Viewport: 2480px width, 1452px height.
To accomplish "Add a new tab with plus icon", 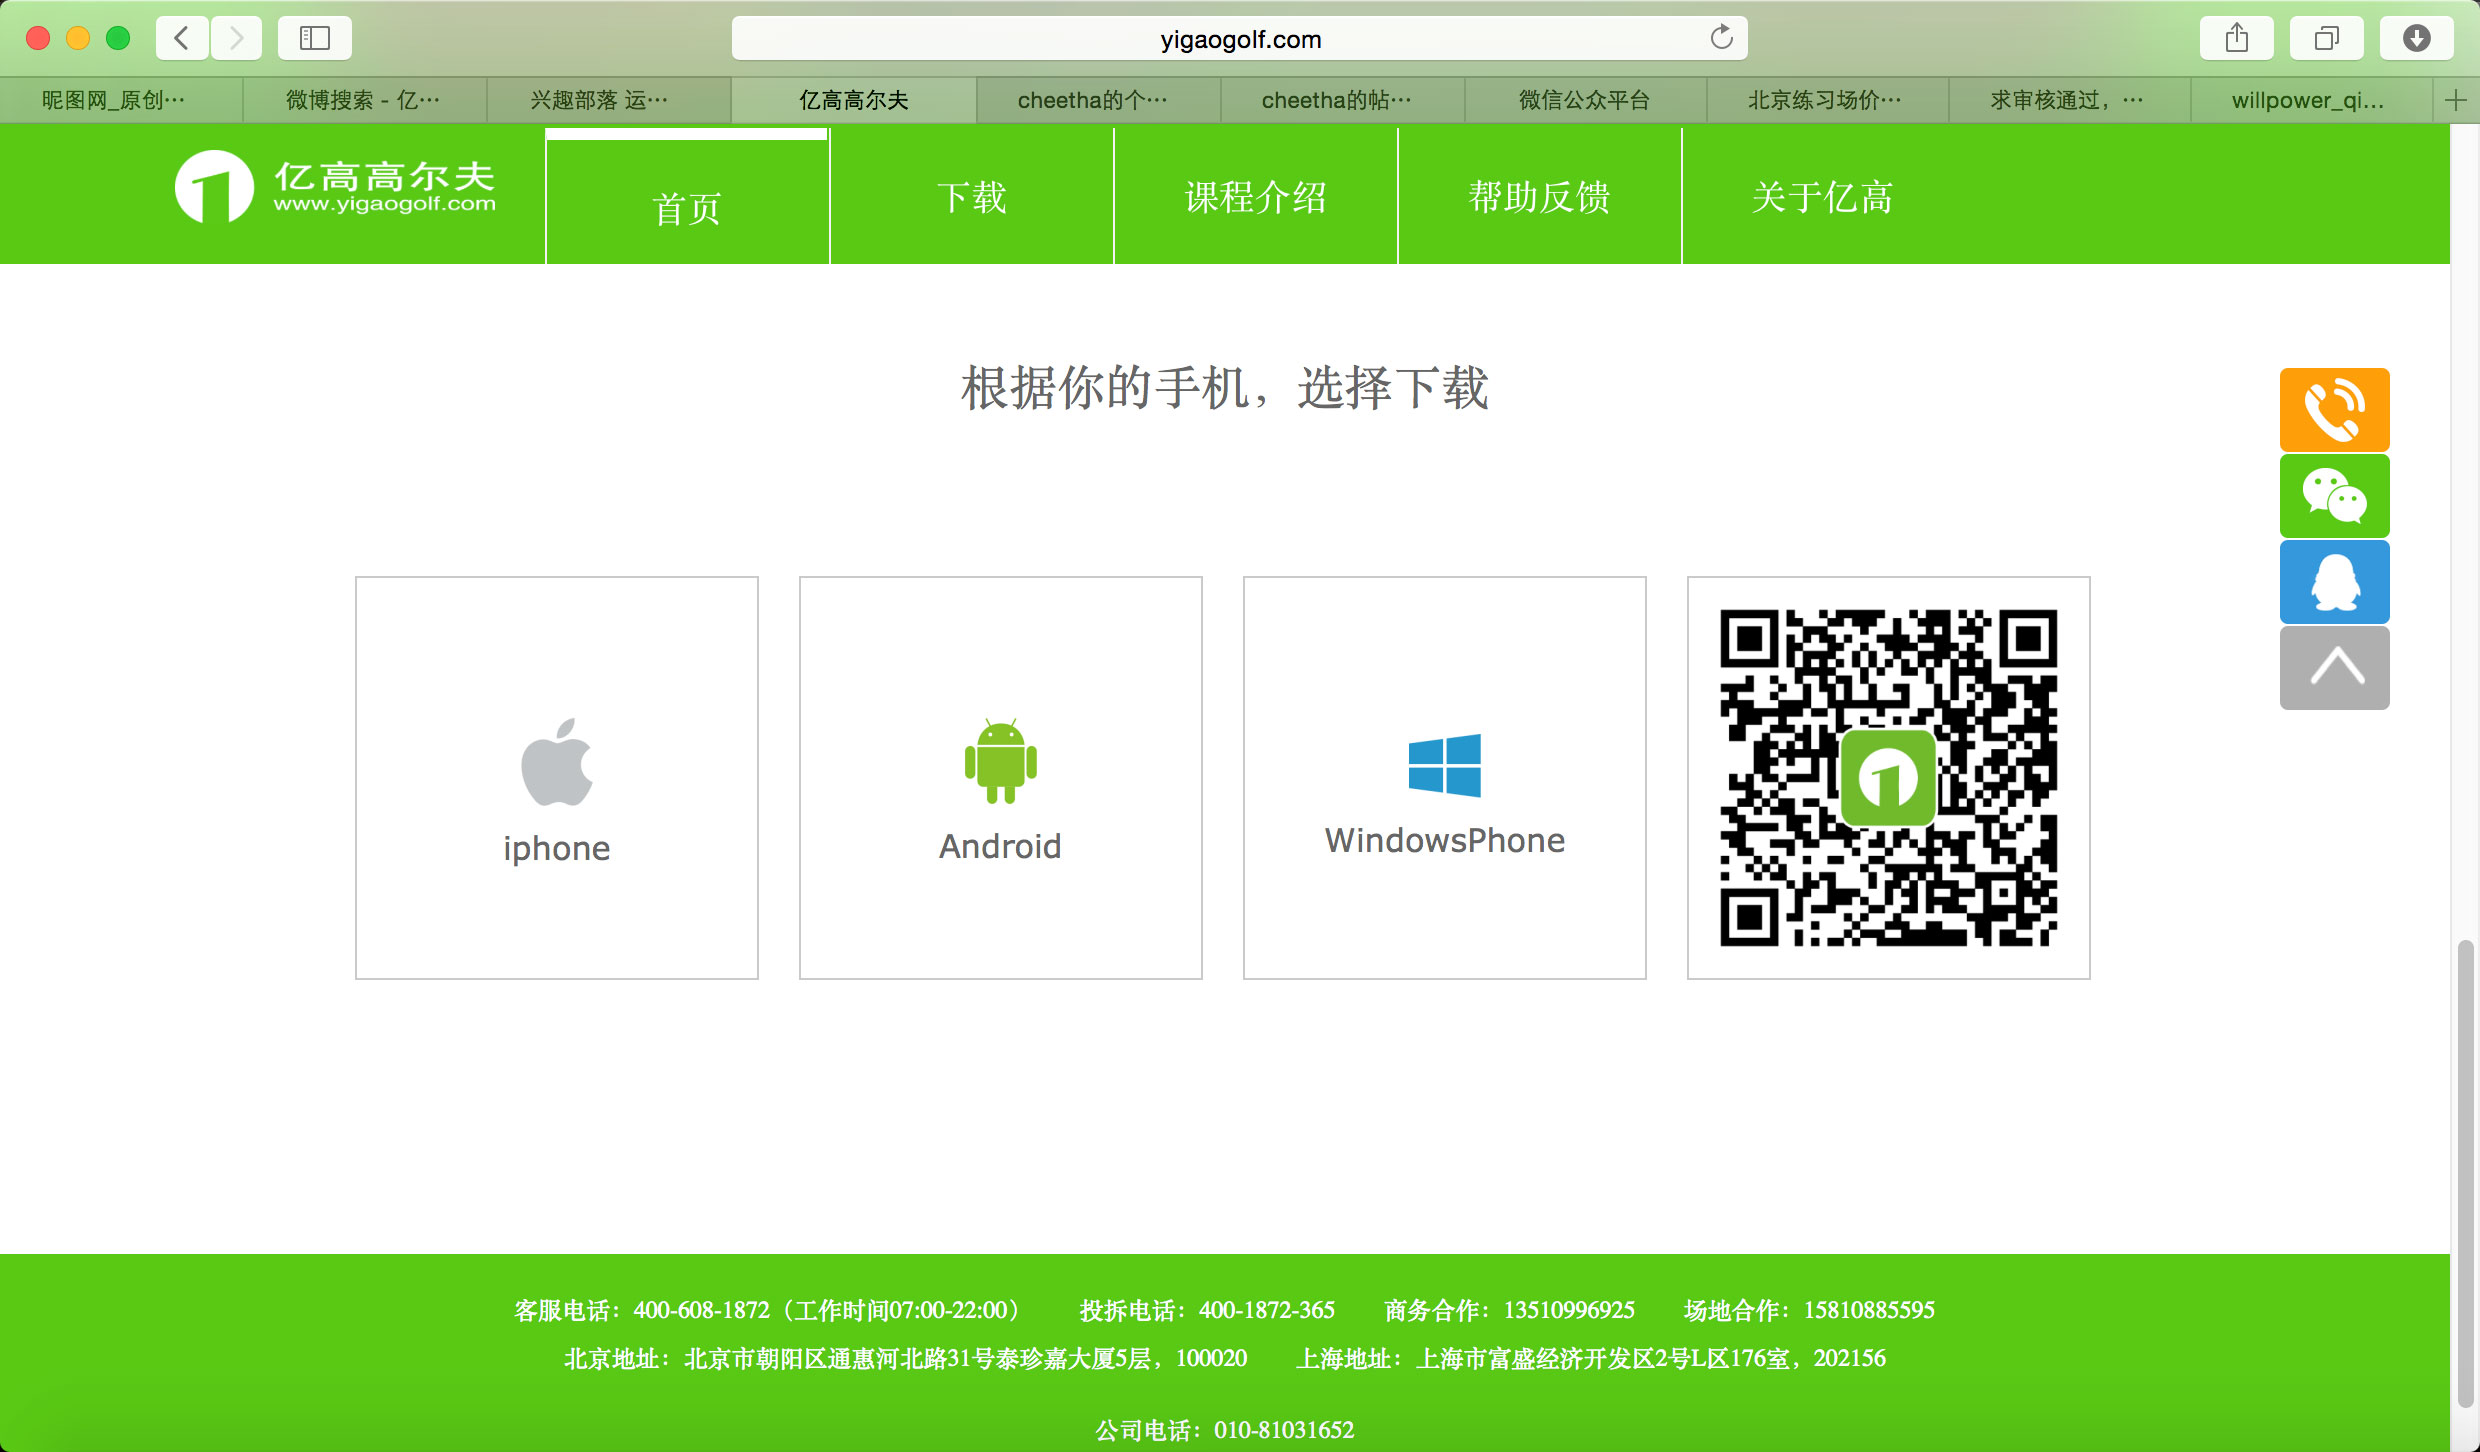I will pyautogui.click(x=2456, y=100).
